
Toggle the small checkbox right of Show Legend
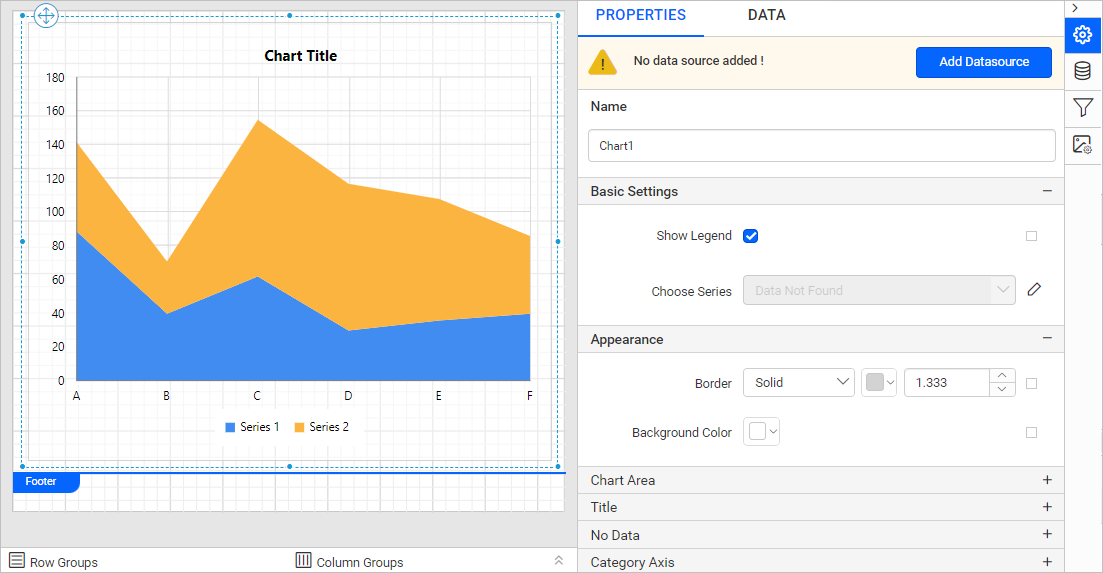click(1031, 236)
